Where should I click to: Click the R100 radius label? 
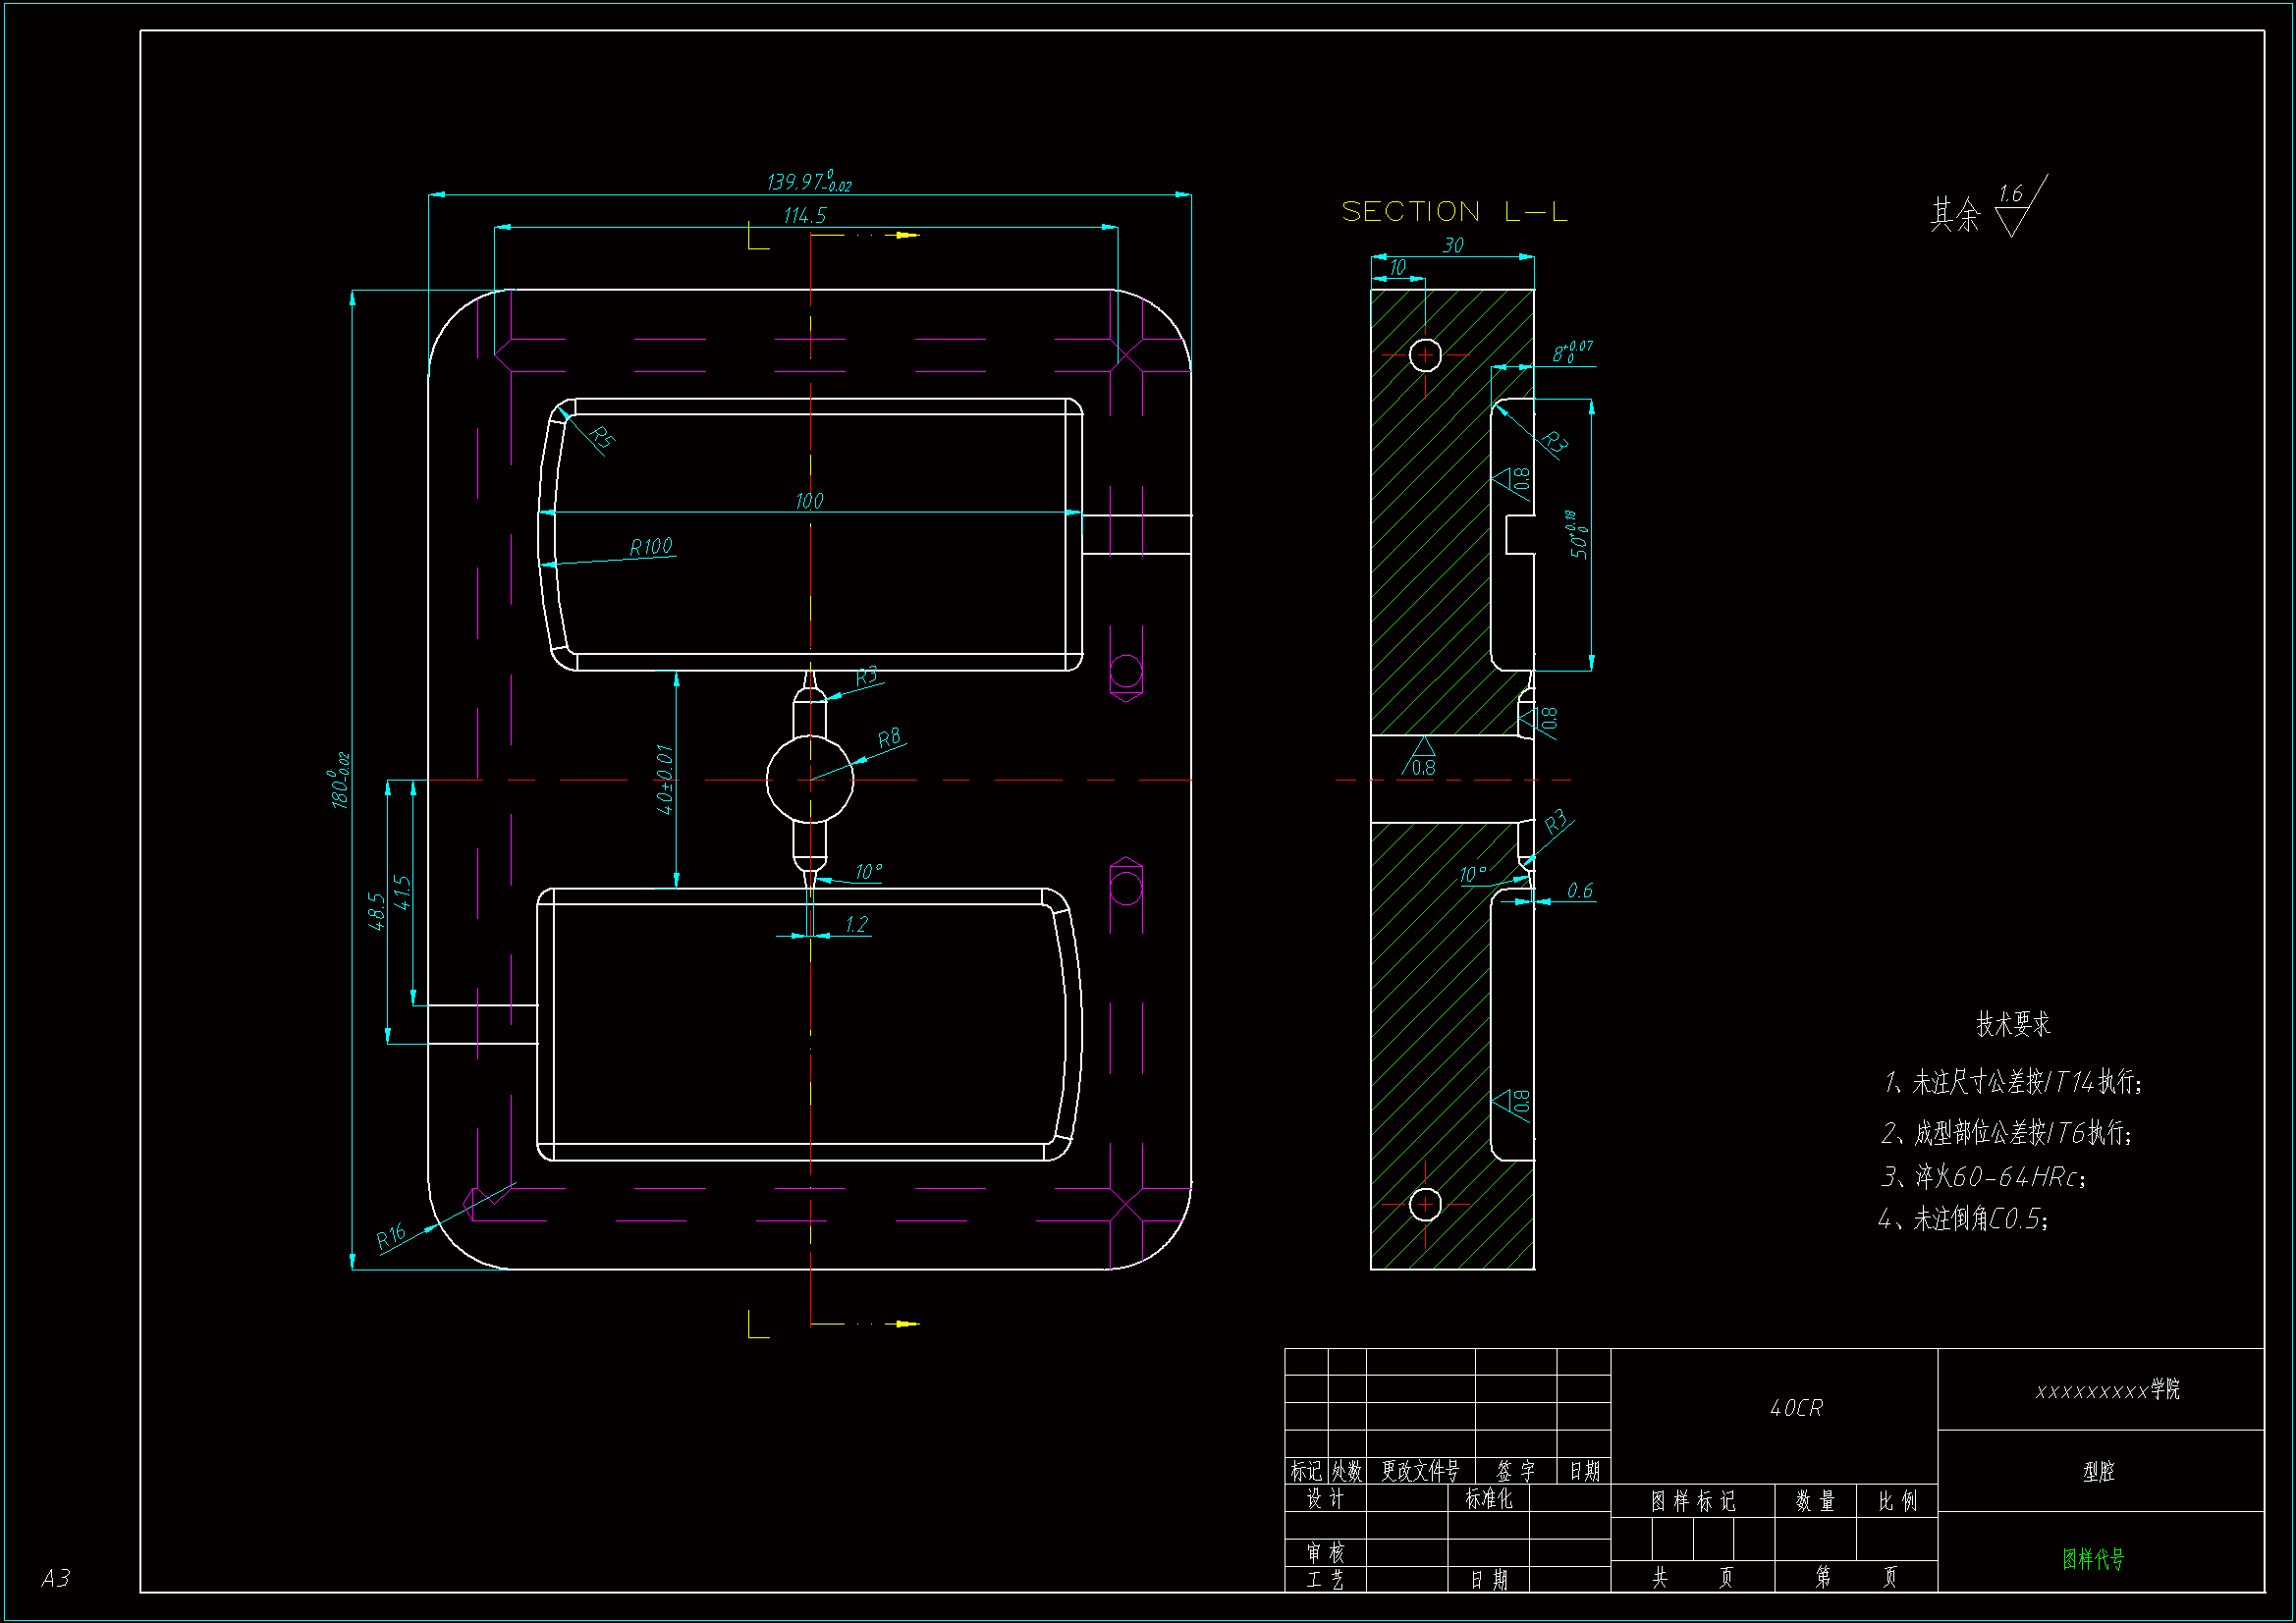(651, 547)
